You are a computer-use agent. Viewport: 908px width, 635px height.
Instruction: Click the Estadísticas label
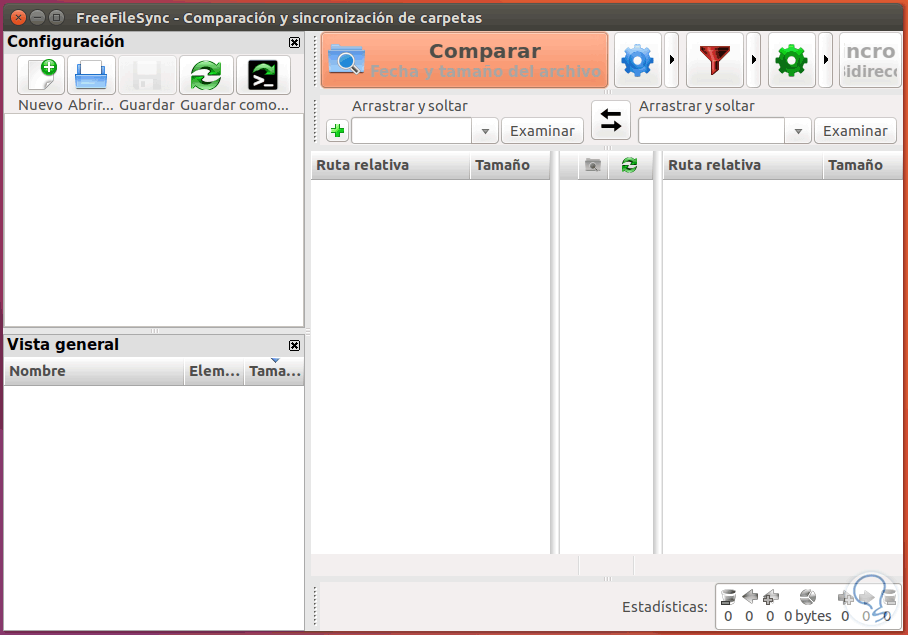coord(665,607)
